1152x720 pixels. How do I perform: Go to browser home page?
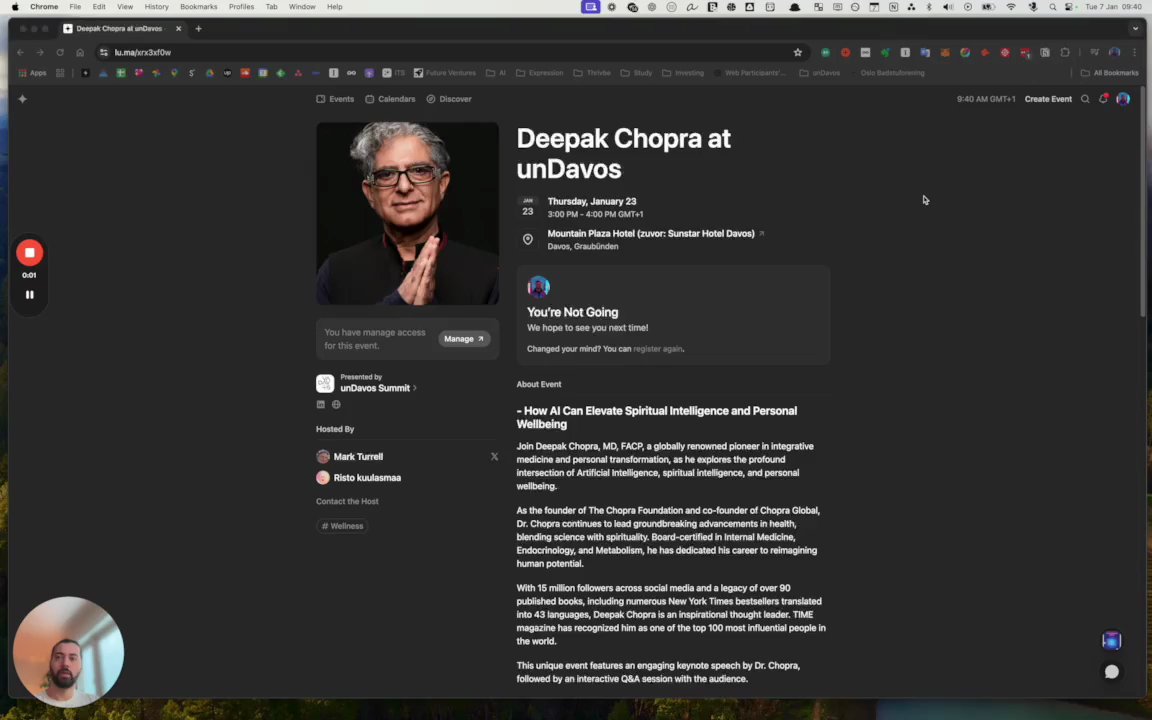(x=80, y=53)
